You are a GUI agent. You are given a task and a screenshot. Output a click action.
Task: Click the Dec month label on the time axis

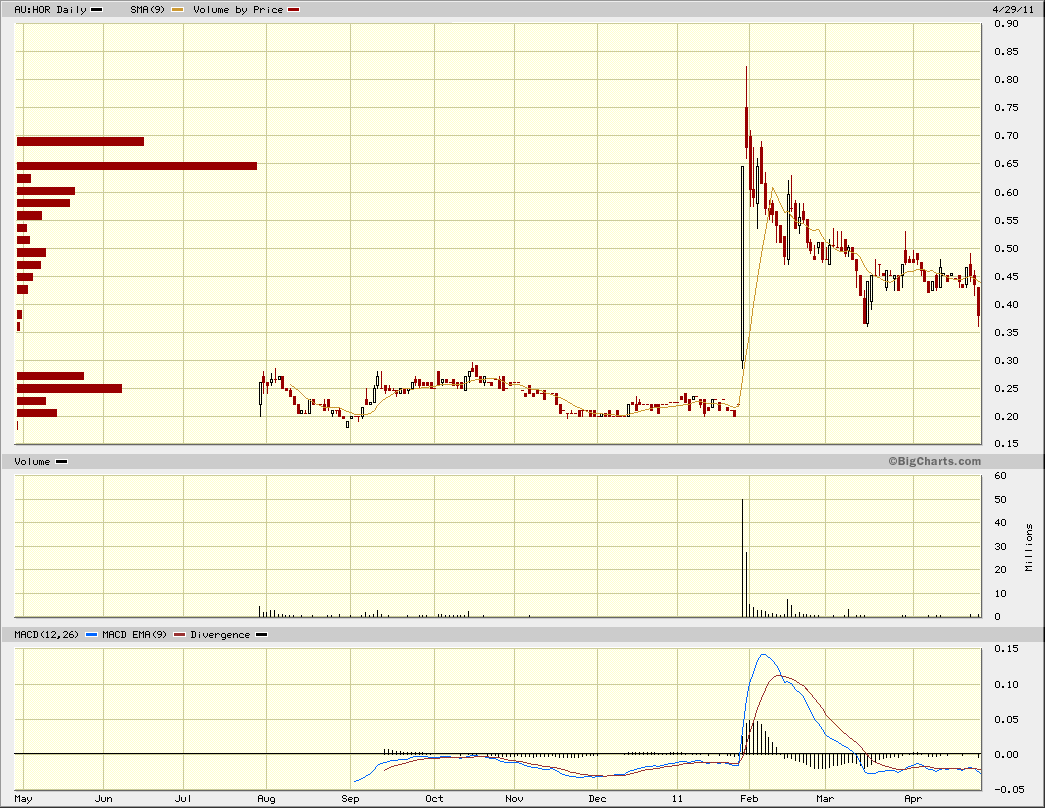[597, 799]
